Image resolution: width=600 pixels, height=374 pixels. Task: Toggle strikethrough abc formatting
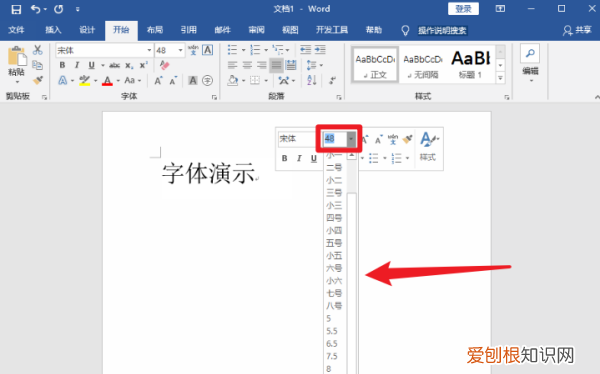(x=114, y=65)
